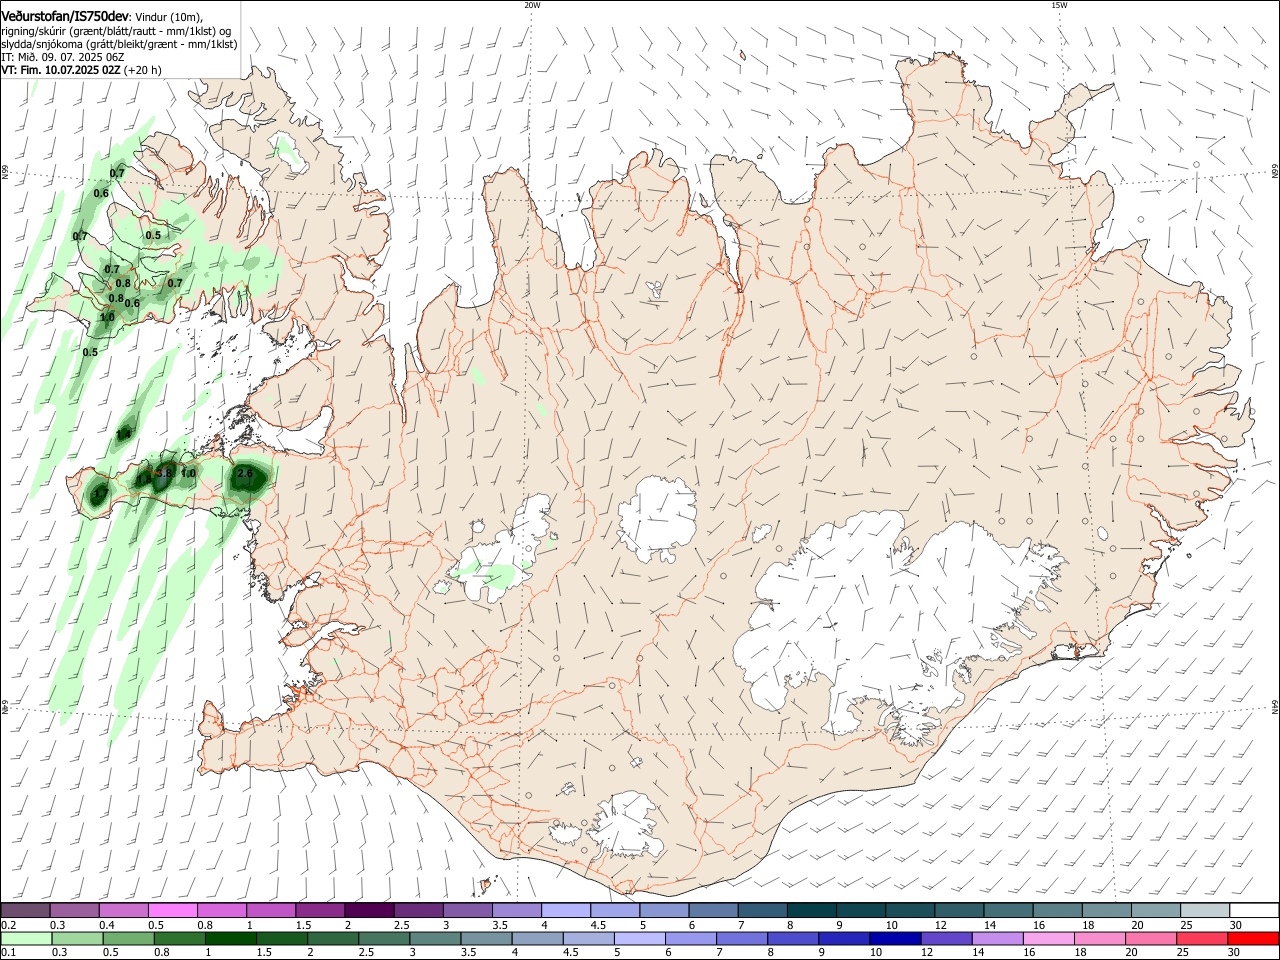This screenshot has width=1280, height=960.
Task: Click the 3.8 precipitation value on Snæfellsnes
Action: click(166, 472)
